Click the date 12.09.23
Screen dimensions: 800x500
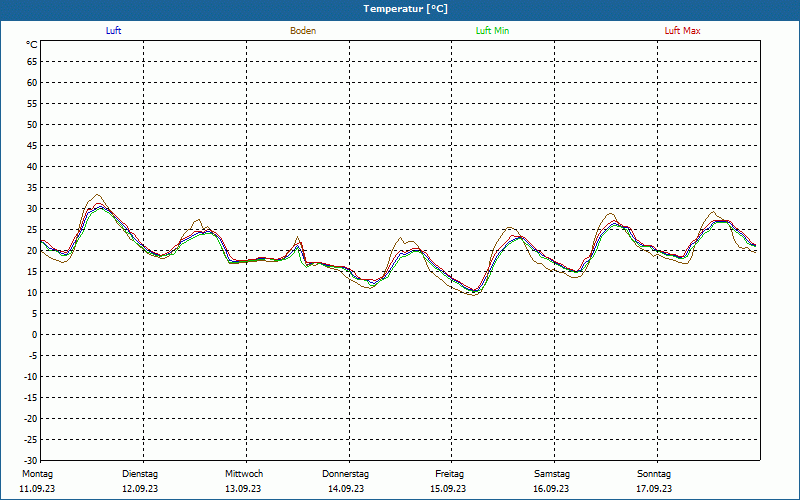tap(140, 489)
